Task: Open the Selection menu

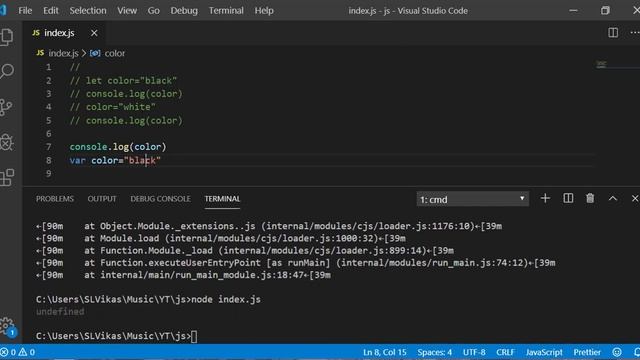Action: 88,11
